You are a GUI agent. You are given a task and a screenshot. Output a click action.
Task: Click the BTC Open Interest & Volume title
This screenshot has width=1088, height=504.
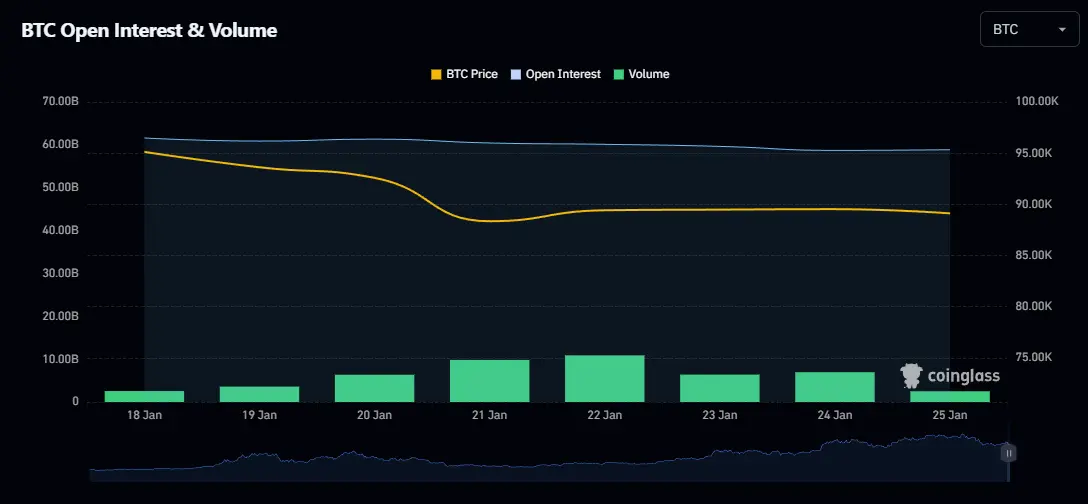149,31
